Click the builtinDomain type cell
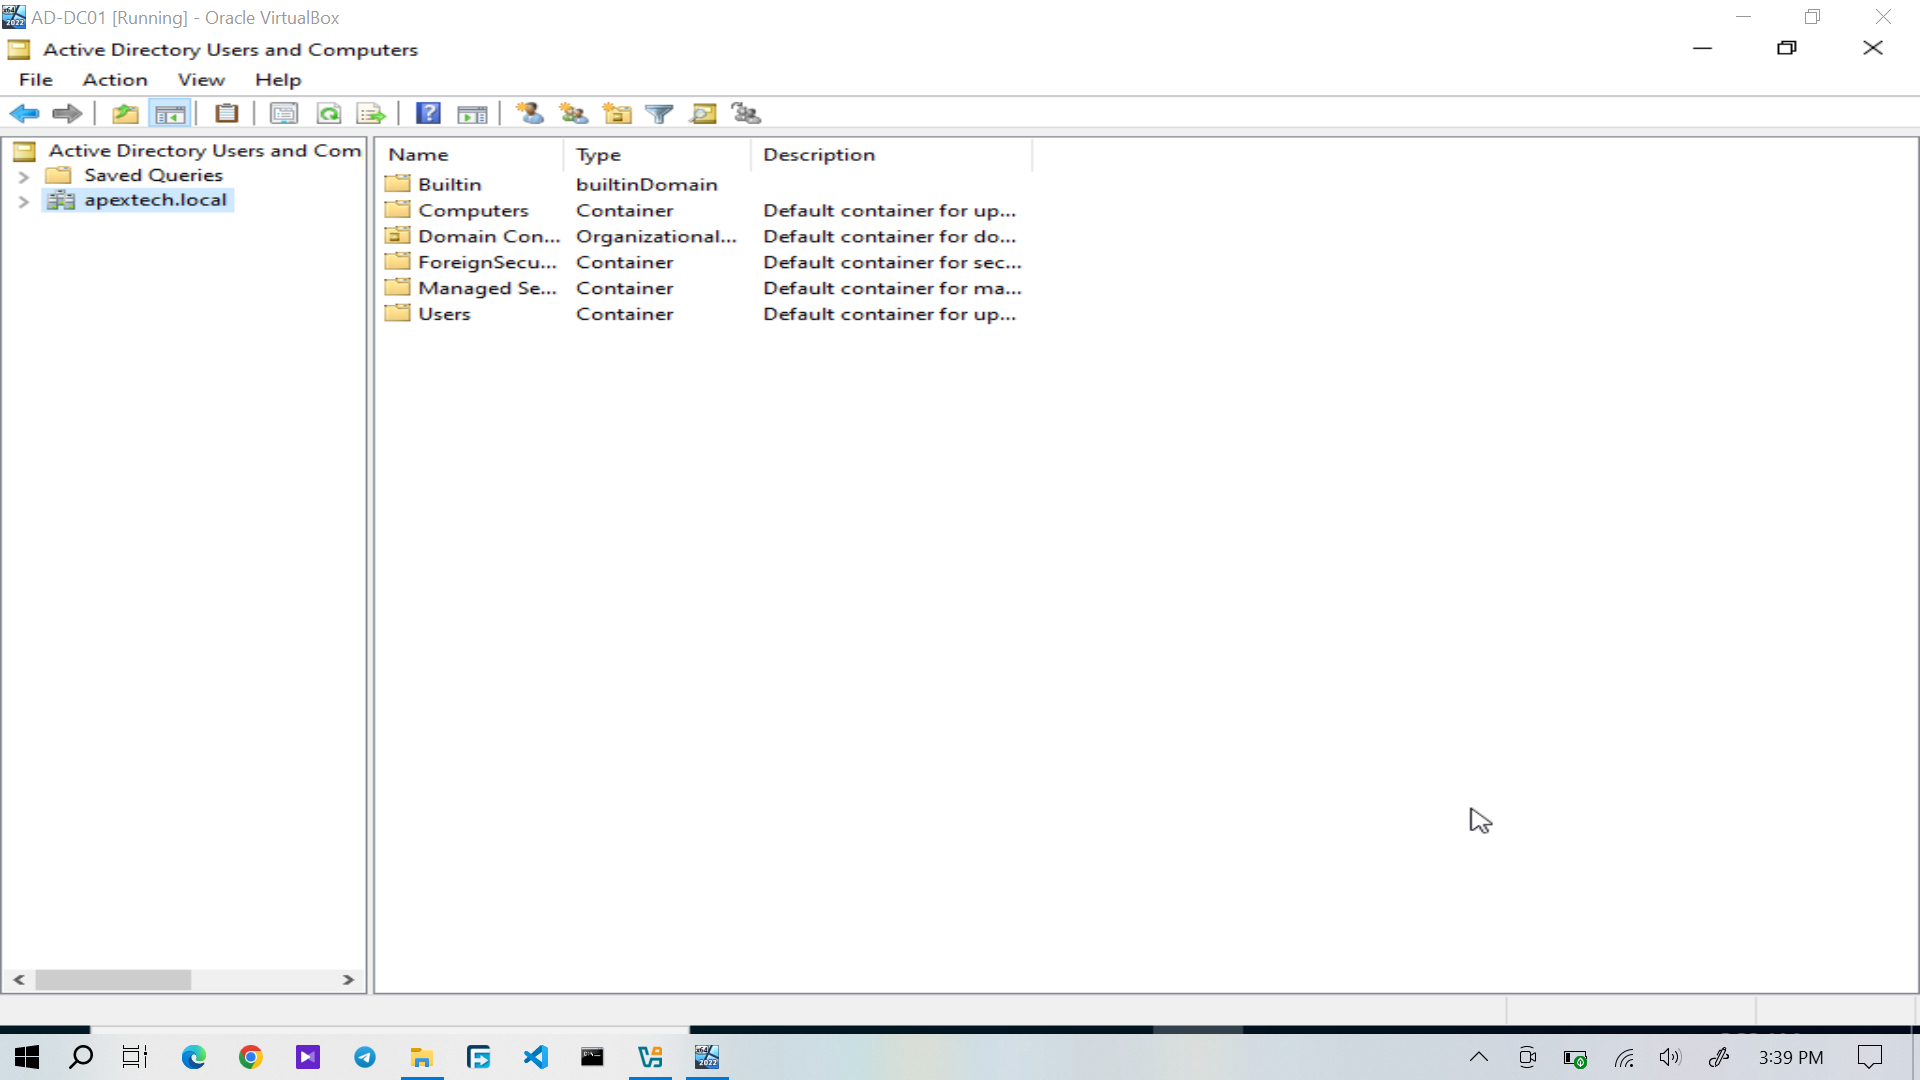 646,185
